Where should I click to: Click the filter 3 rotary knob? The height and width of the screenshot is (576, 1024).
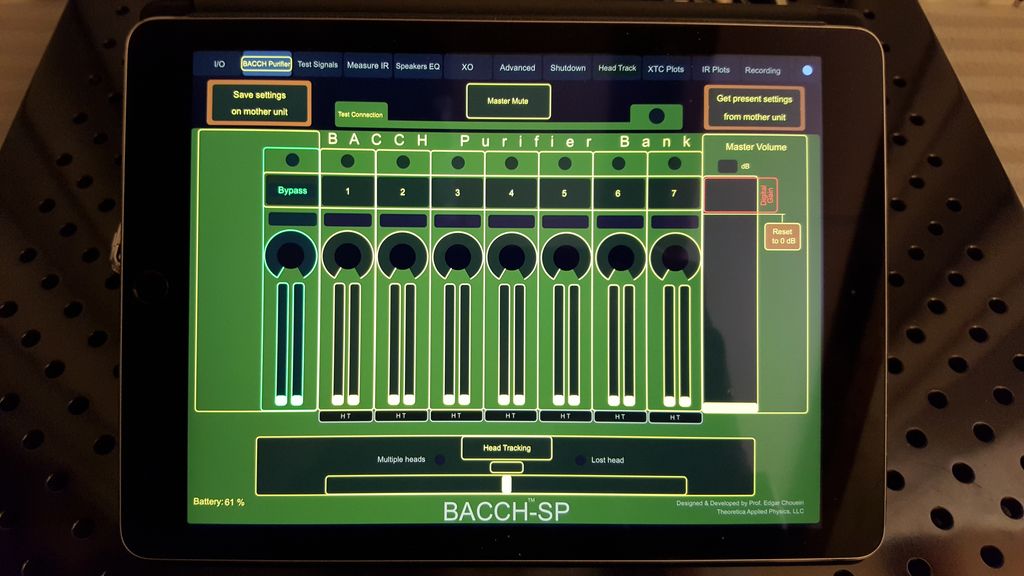pyautogui.click(x=457, y=257)
